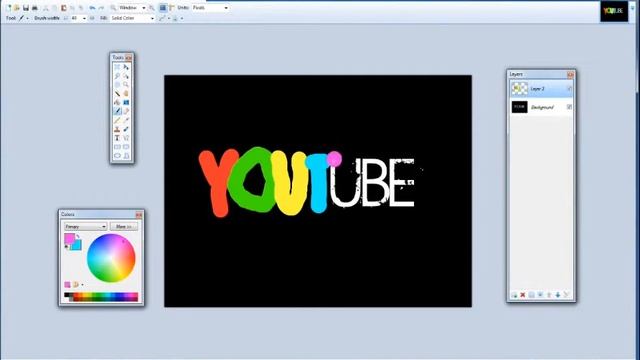Screen dimensions: 640x360
Task: Close the Tools panel
Action: (129, 58)
